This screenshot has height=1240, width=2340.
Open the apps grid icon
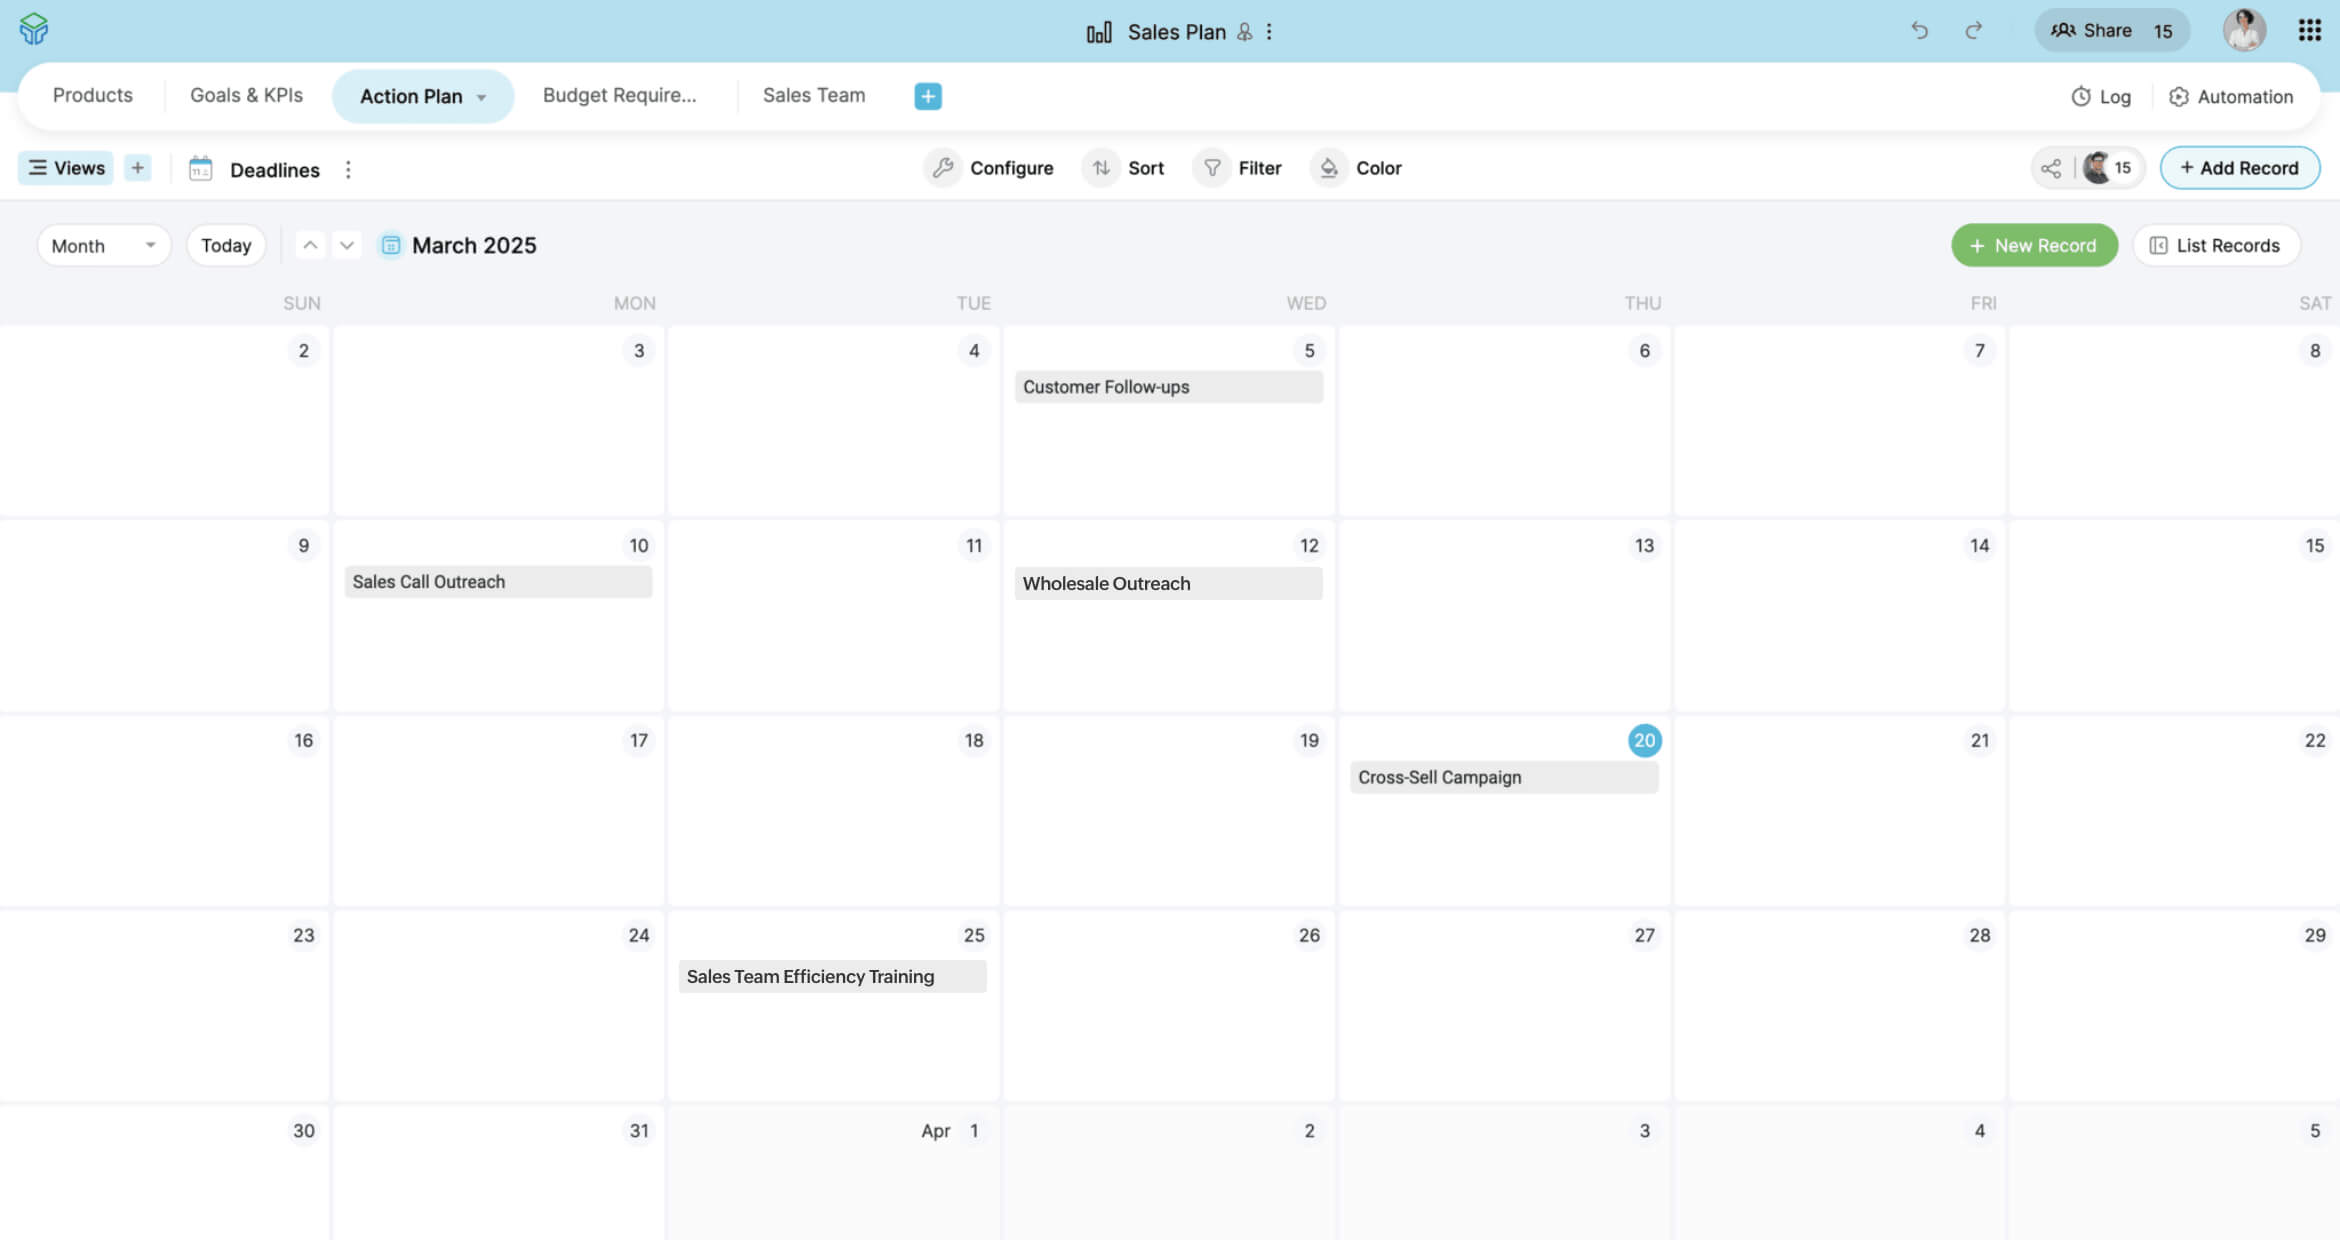point(2309,30)
